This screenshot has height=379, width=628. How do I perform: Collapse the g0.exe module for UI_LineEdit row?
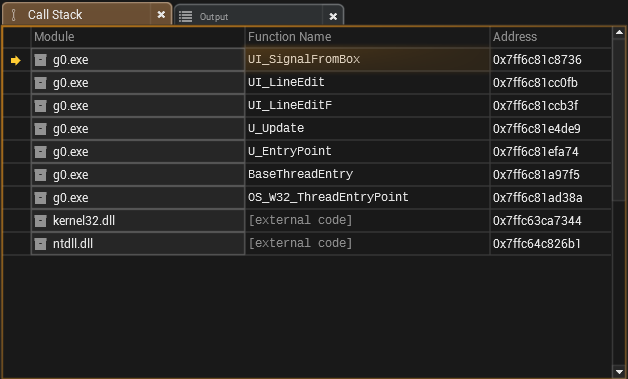[x=40, y=83]
